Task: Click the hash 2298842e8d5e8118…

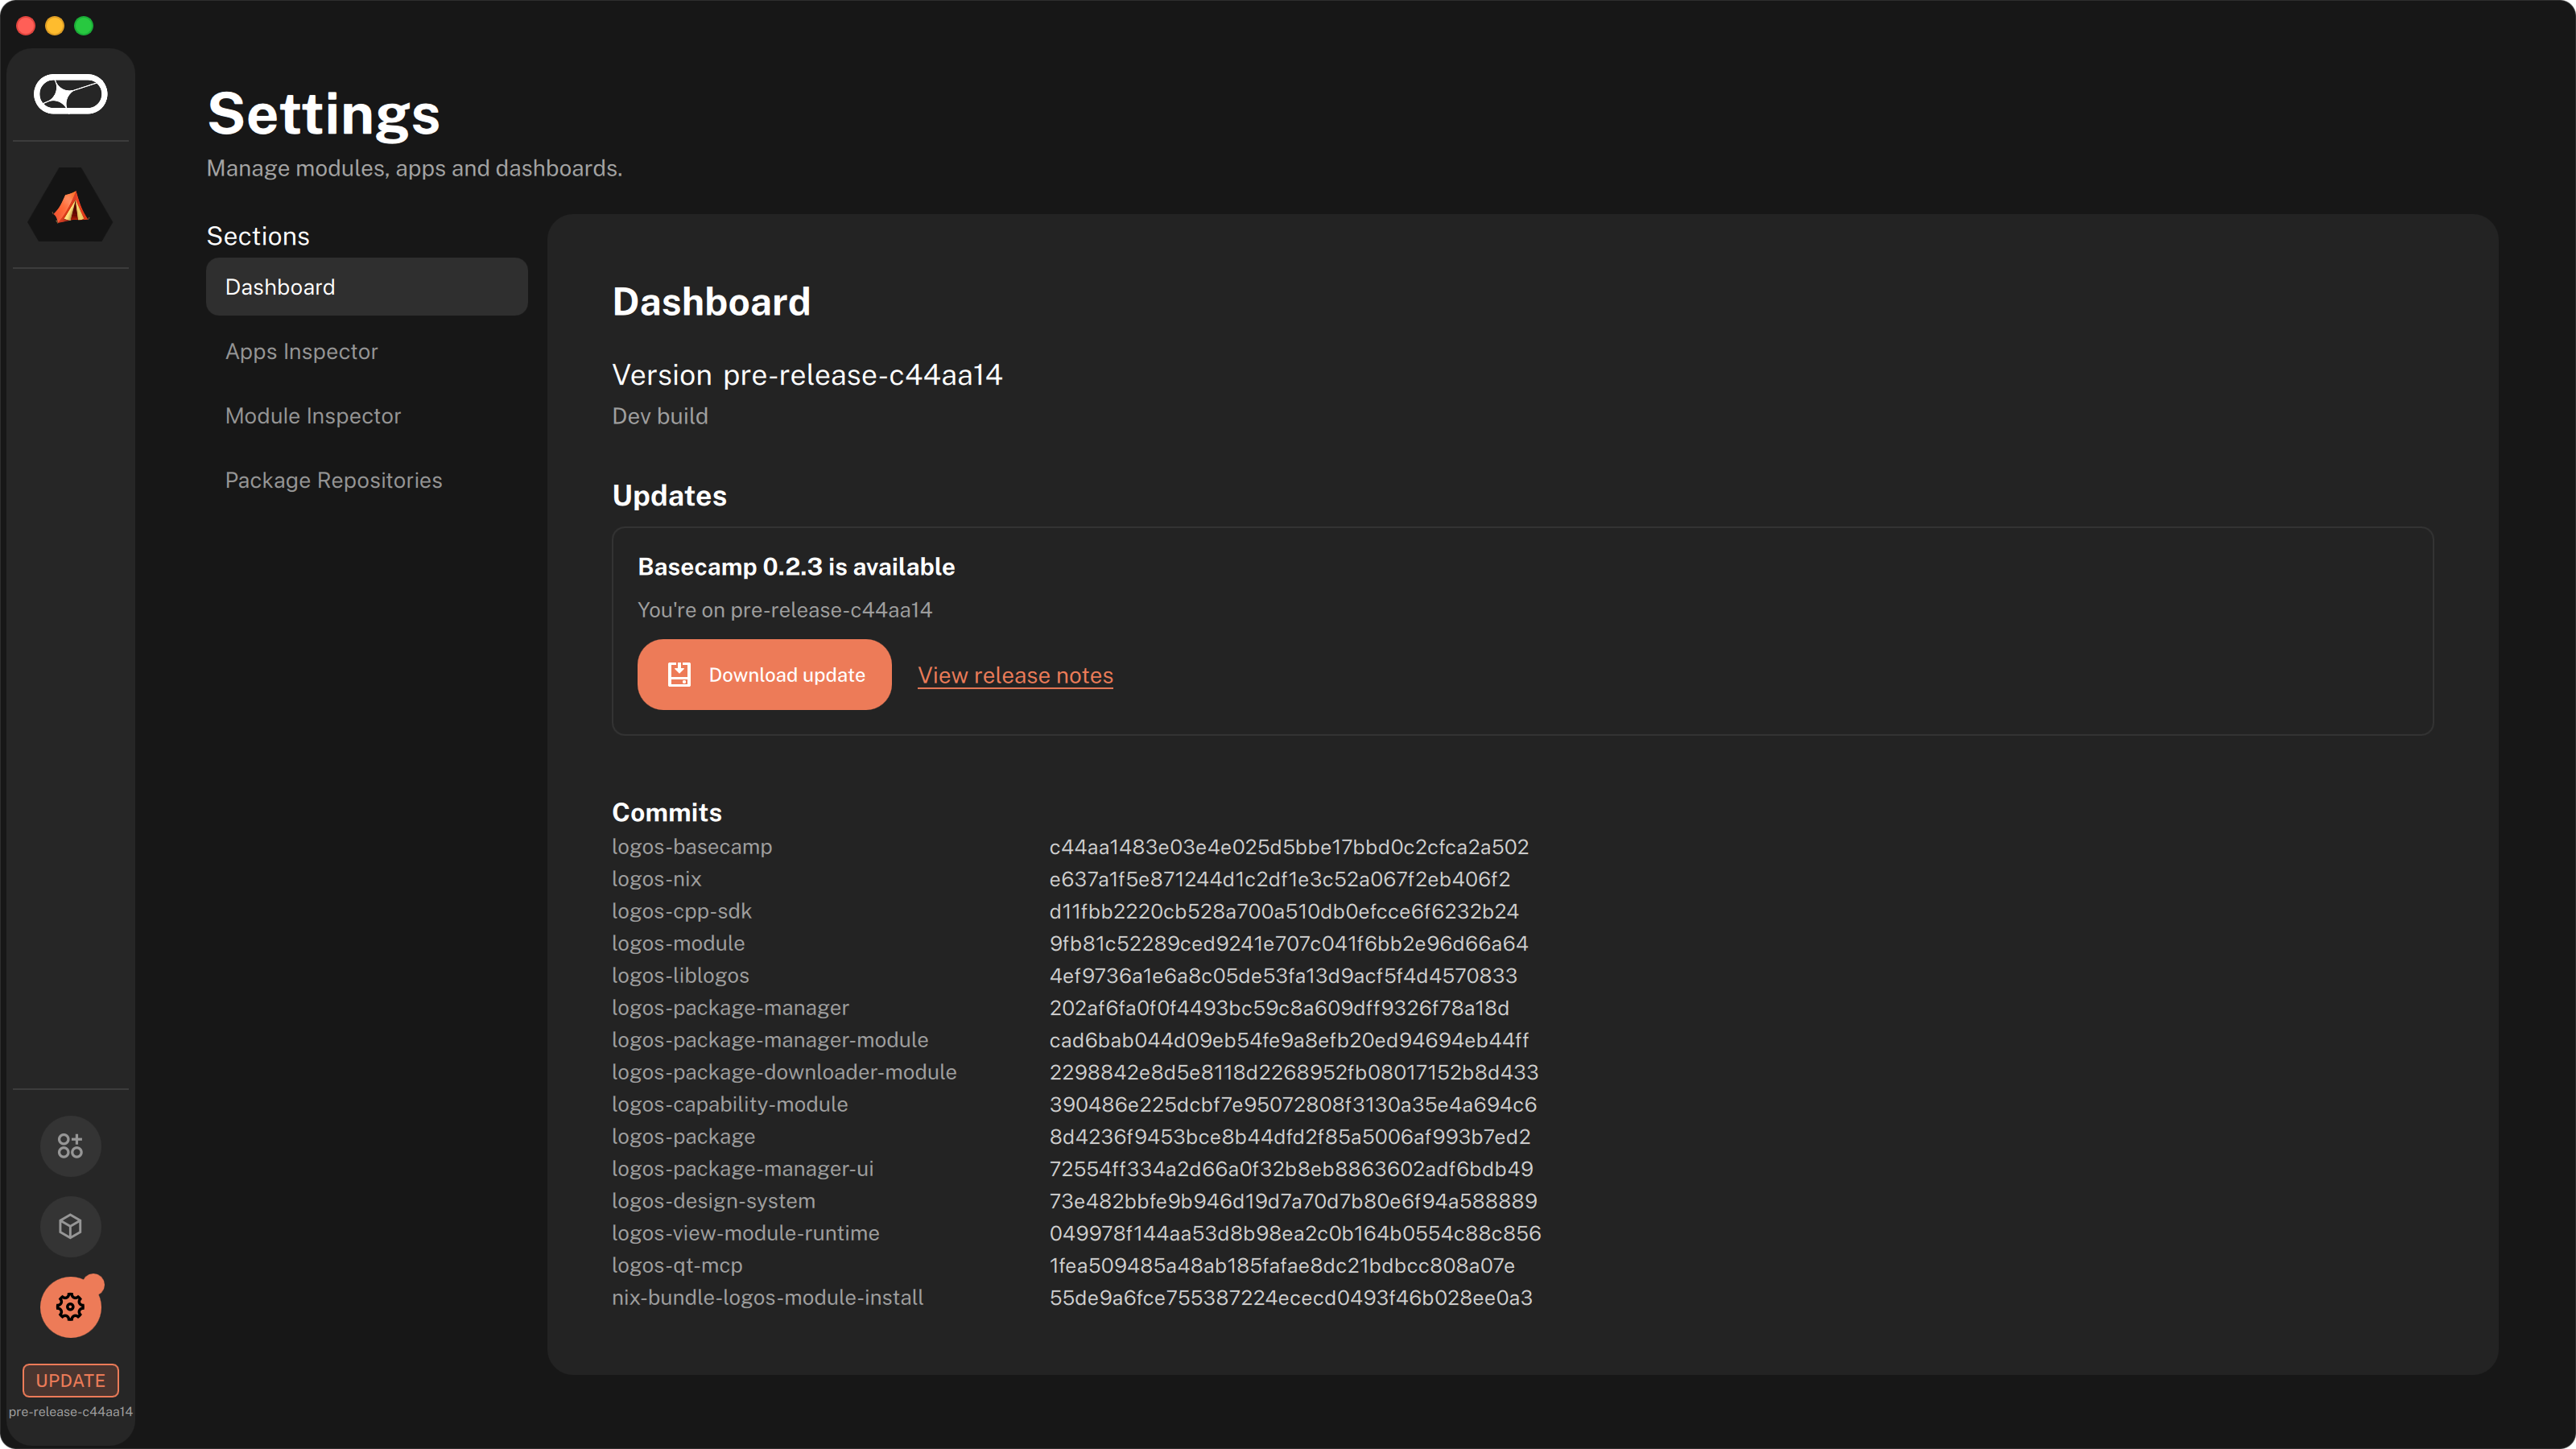Action: (1294, 1072)
